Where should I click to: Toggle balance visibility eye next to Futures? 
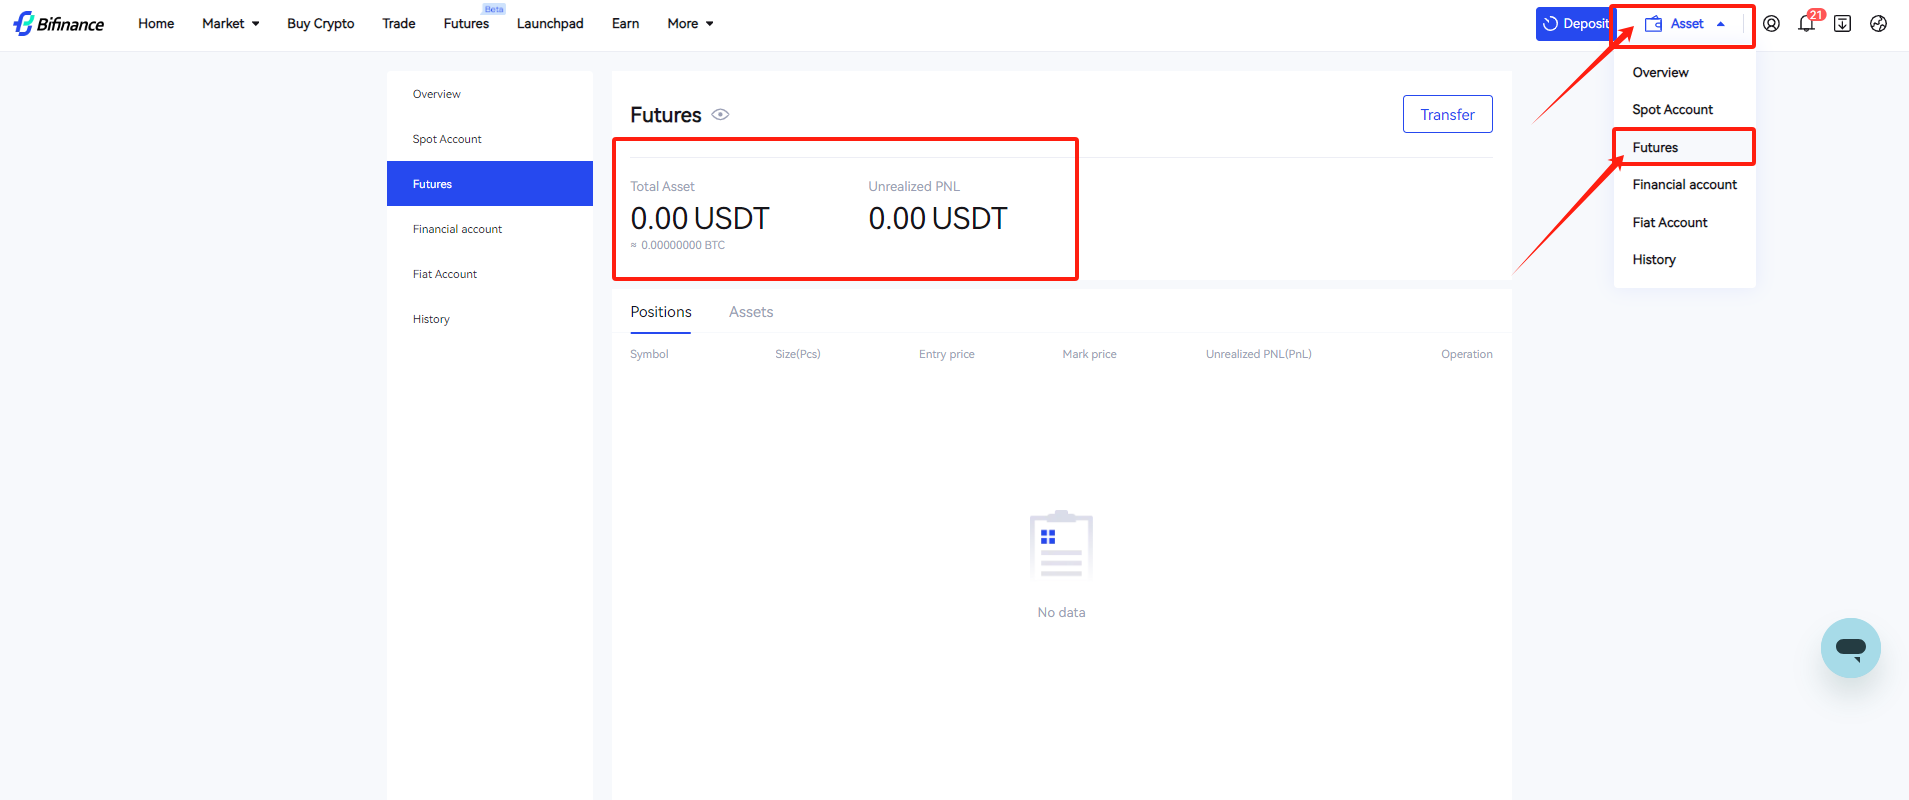720,115
